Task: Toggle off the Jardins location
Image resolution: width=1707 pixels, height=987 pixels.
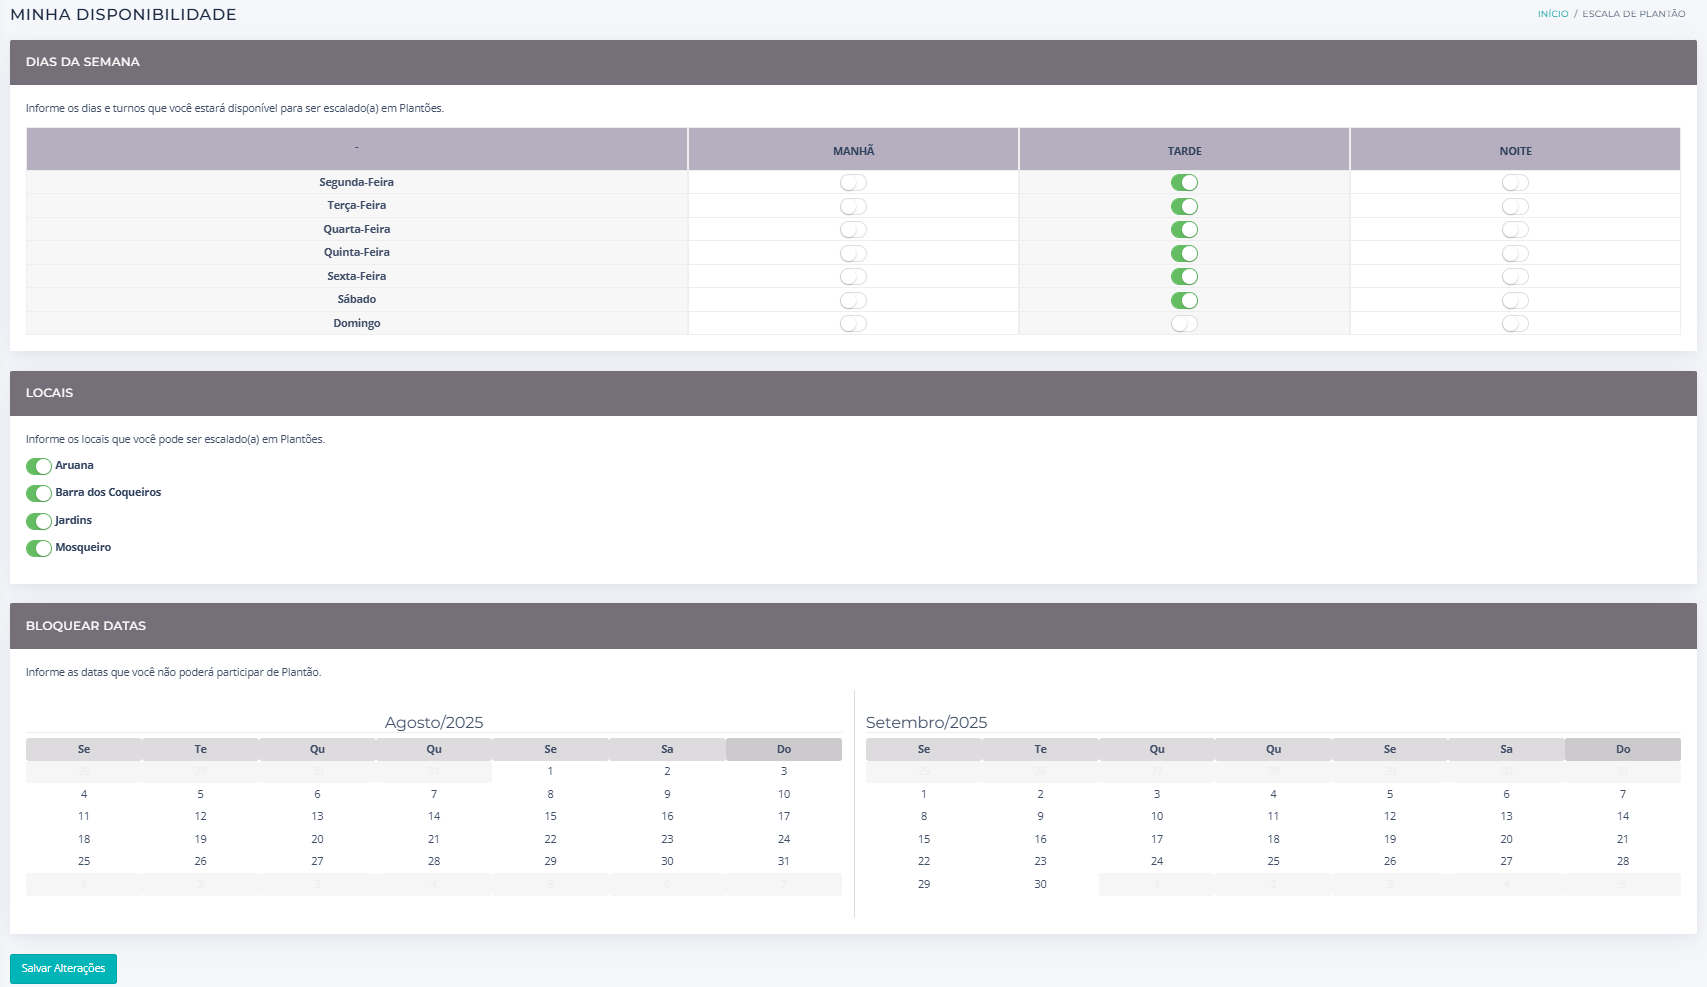Action: pyautogui.click(x=39, y=521)
